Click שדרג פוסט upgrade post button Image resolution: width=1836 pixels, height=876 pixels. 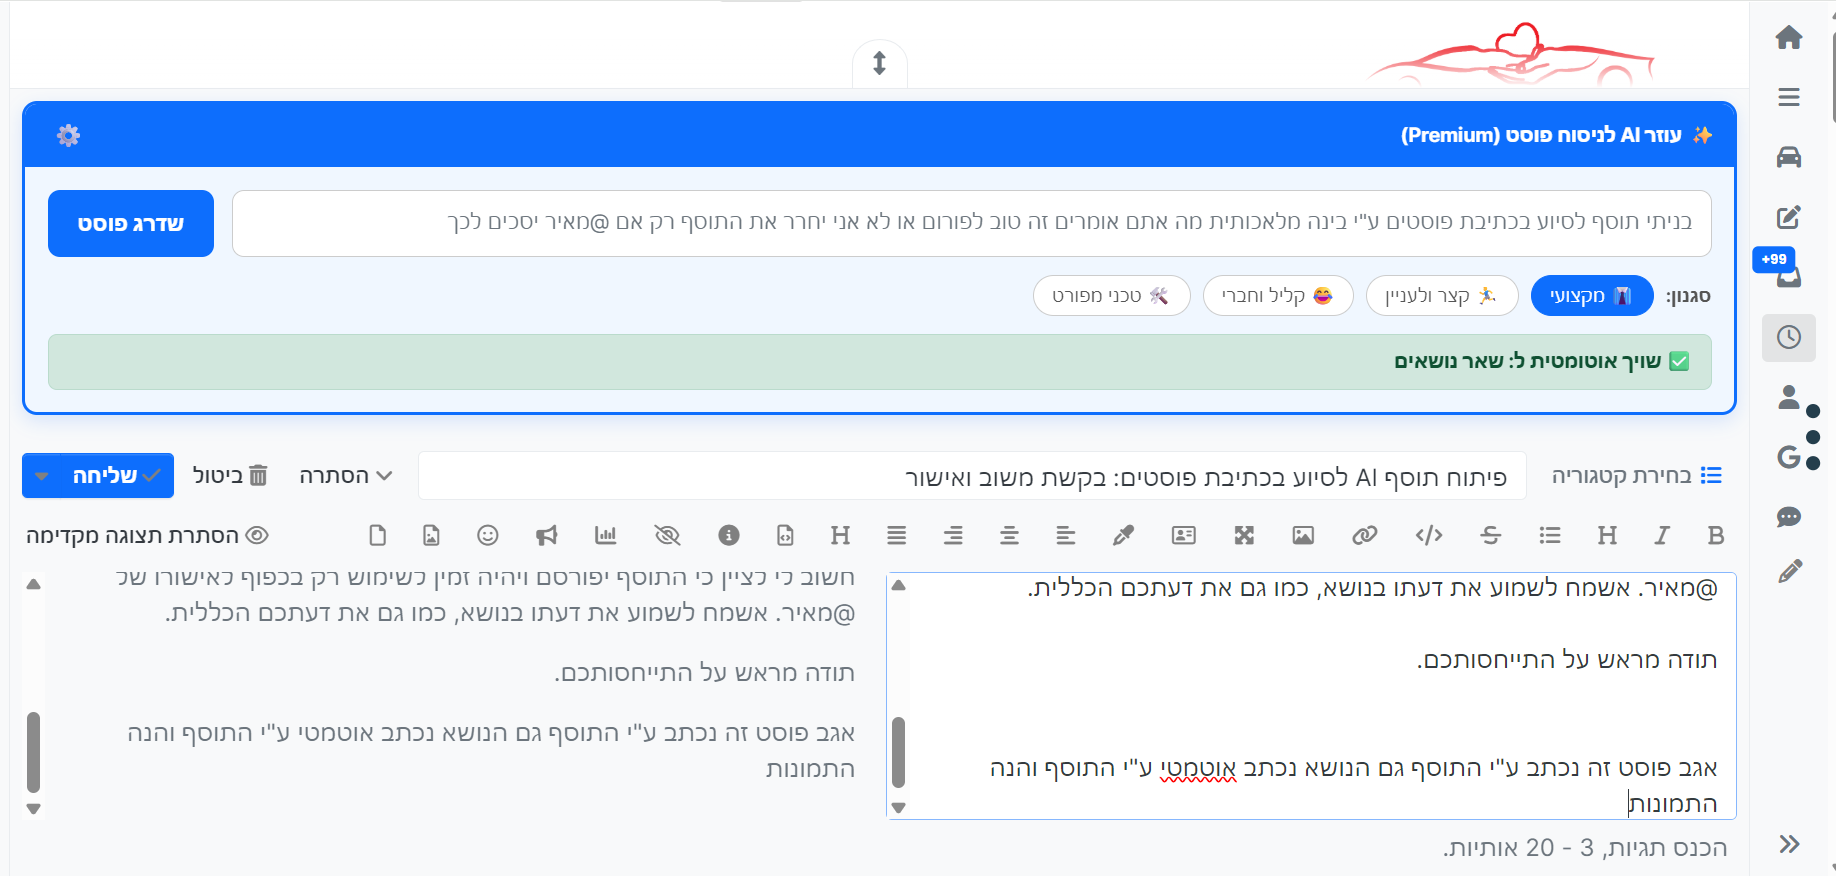tap(131, 223)
